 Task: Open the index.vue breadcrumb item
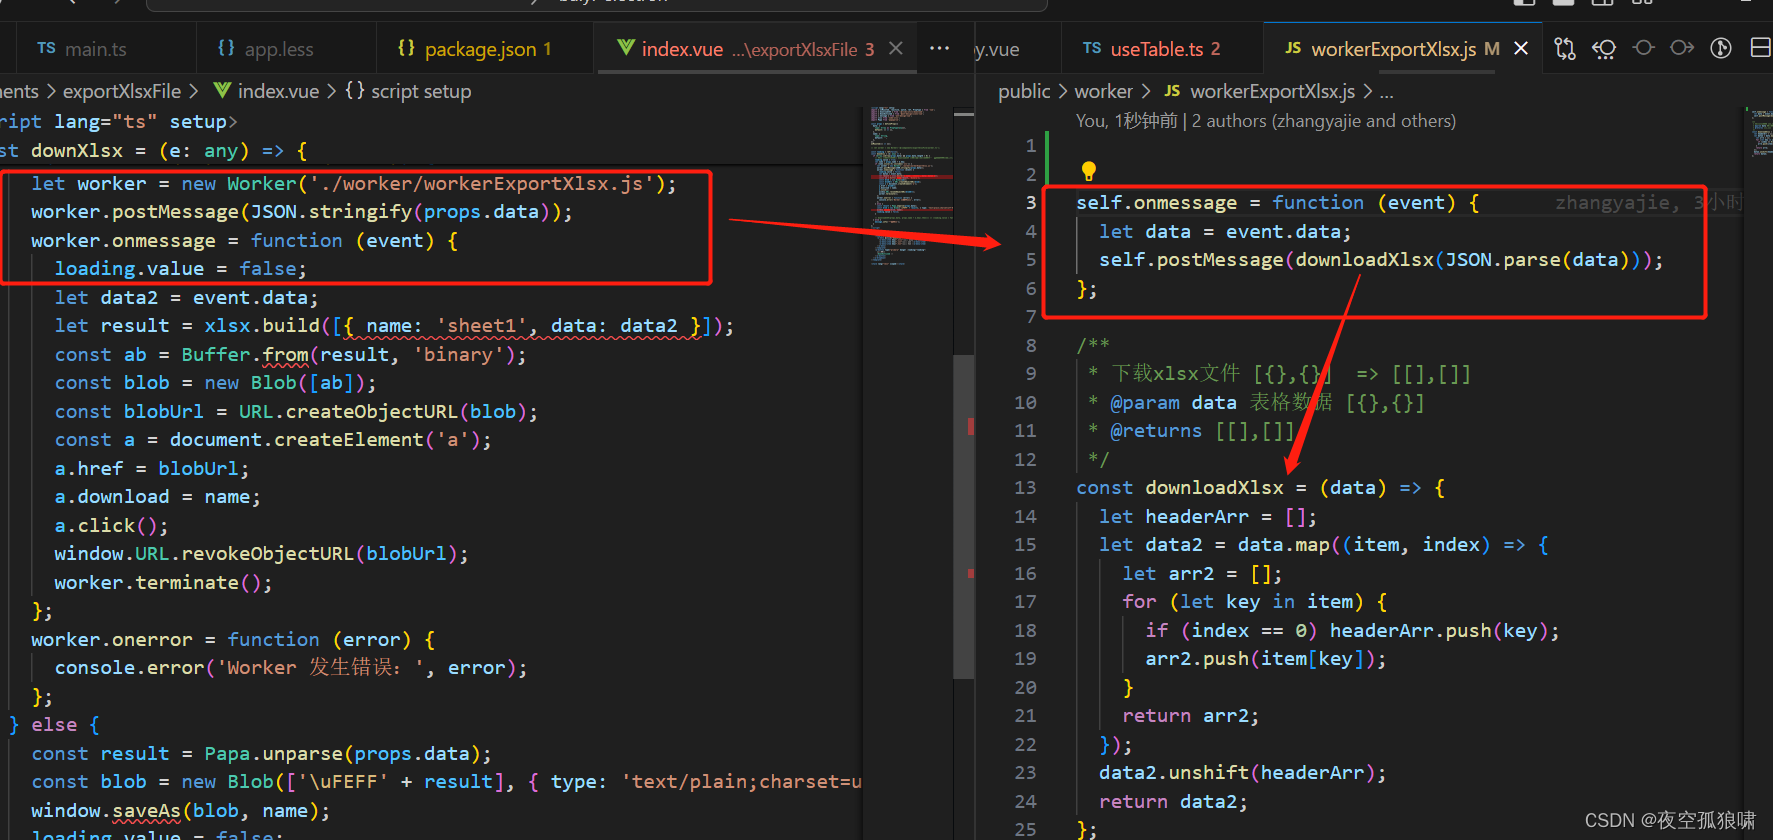(x=278, y=91)
